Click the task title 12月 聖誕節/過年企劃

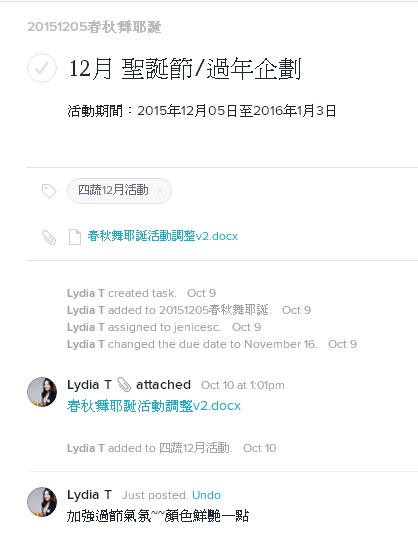click(x=185, y=69)
